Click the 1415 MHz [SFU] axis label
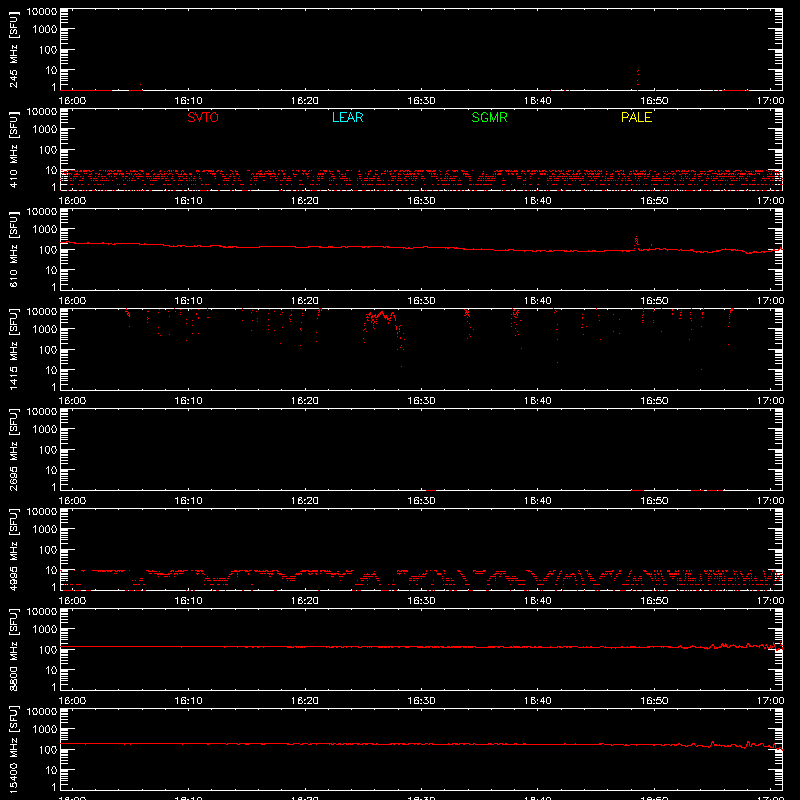 (x=13, y=350)
